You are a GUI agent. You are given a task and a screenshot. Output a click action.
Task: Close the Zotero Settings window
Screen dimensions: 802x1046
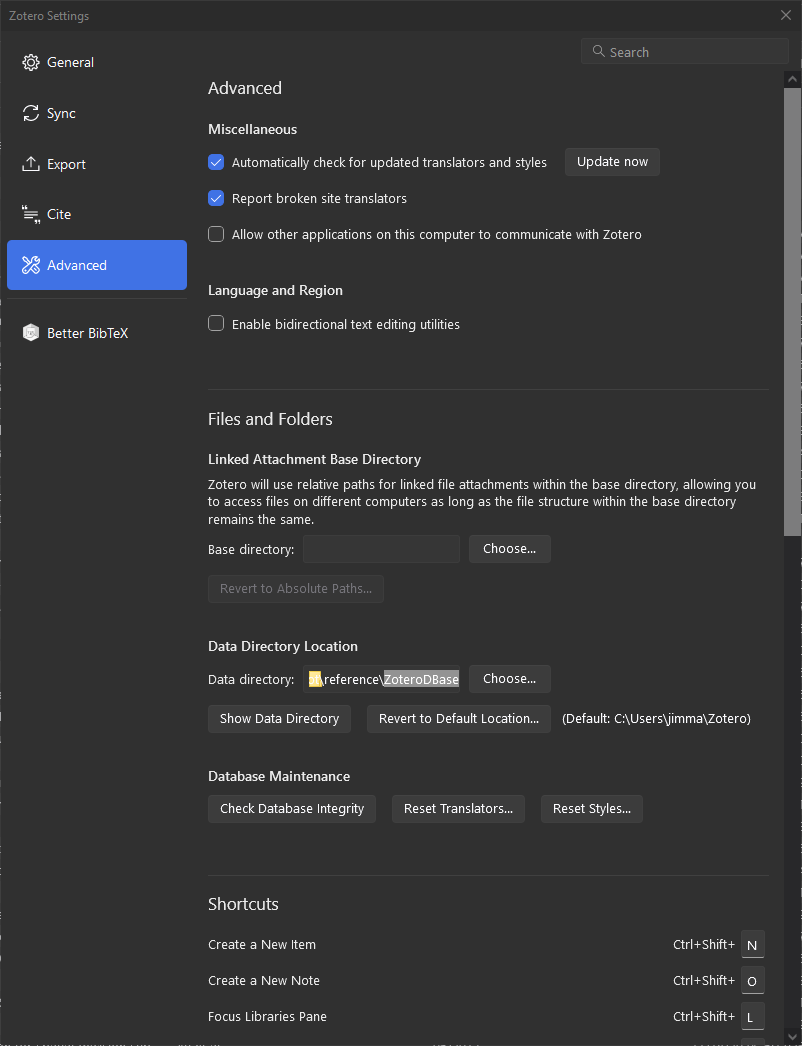786,15
